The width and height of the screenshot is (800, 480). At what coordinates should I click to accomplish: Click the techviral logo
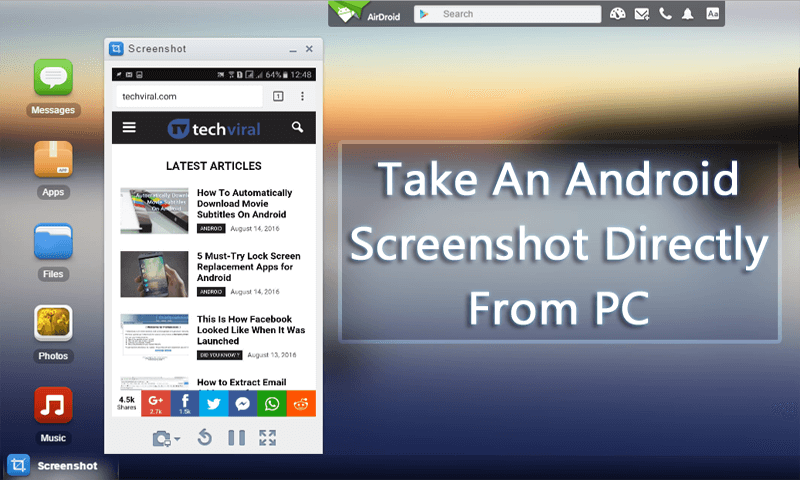click(214, 129)
